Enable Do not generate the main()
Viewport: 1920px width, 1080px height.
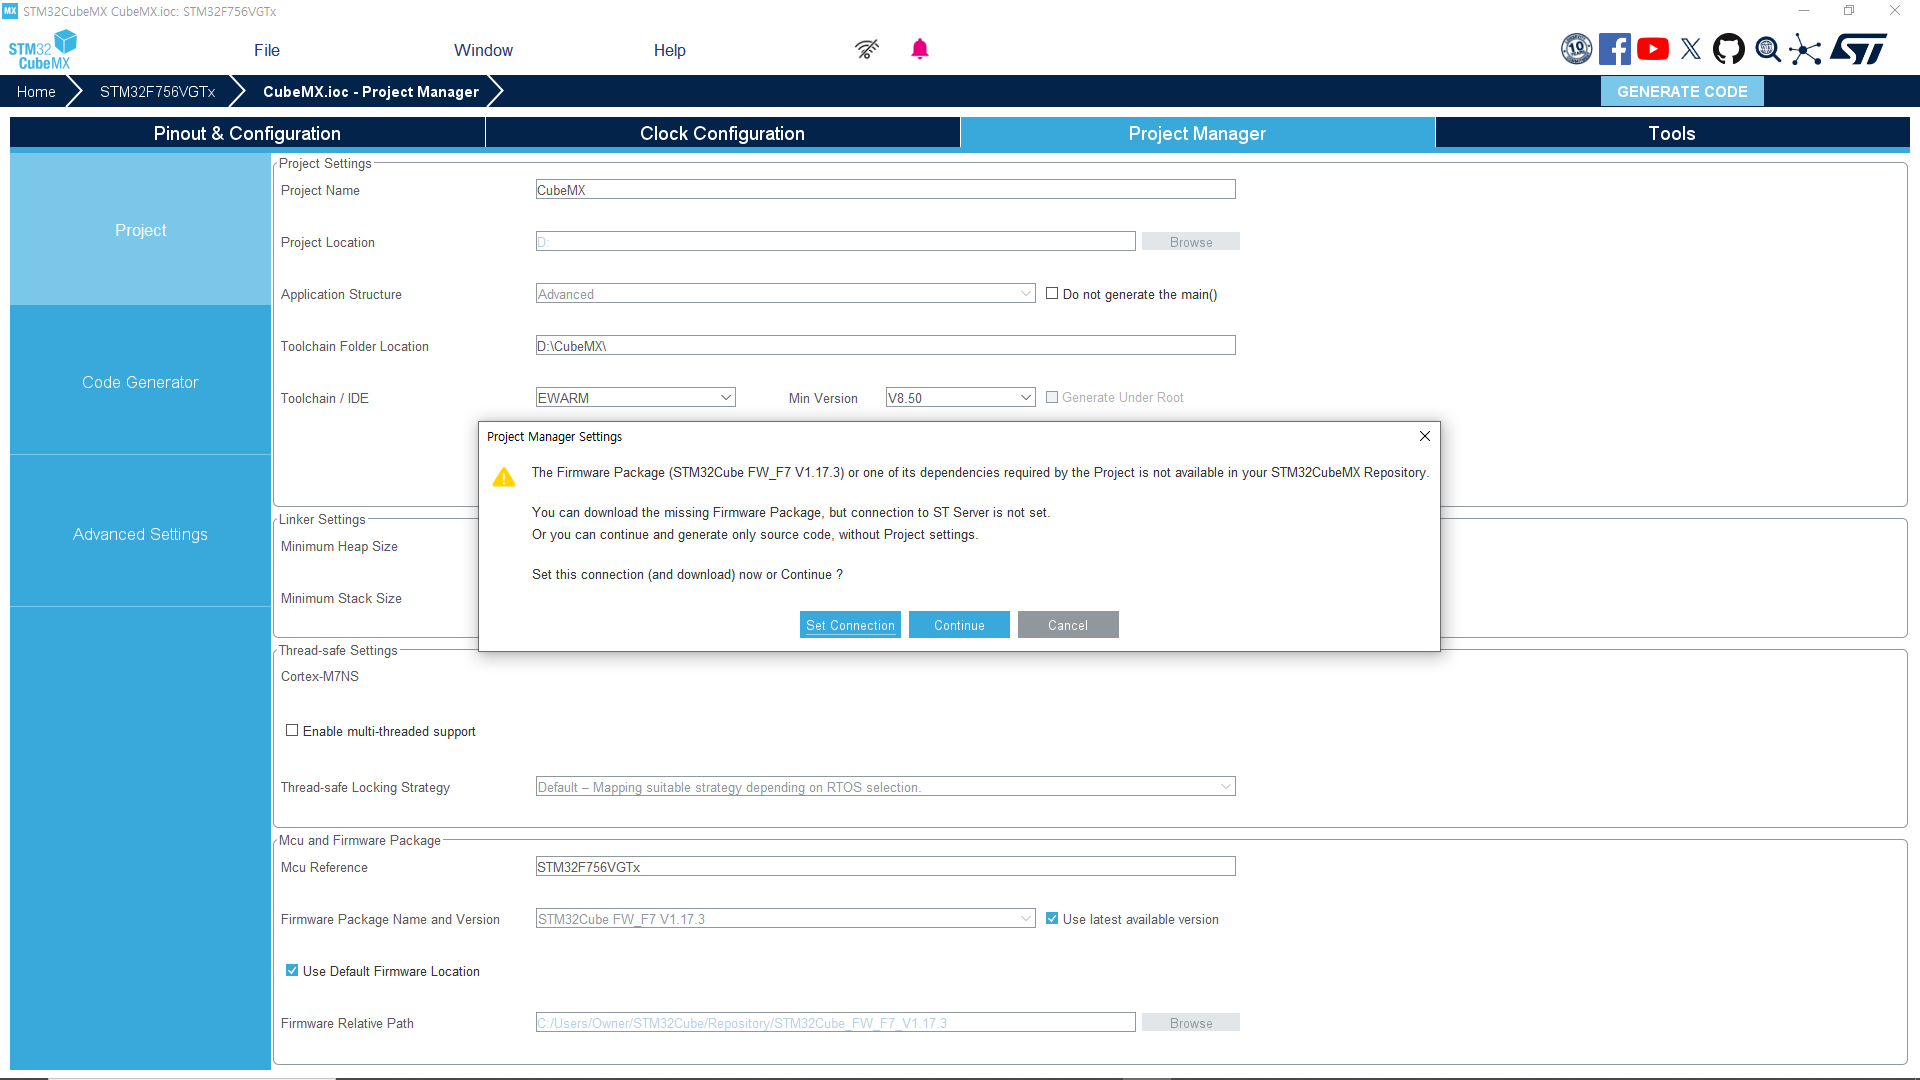1052,292
